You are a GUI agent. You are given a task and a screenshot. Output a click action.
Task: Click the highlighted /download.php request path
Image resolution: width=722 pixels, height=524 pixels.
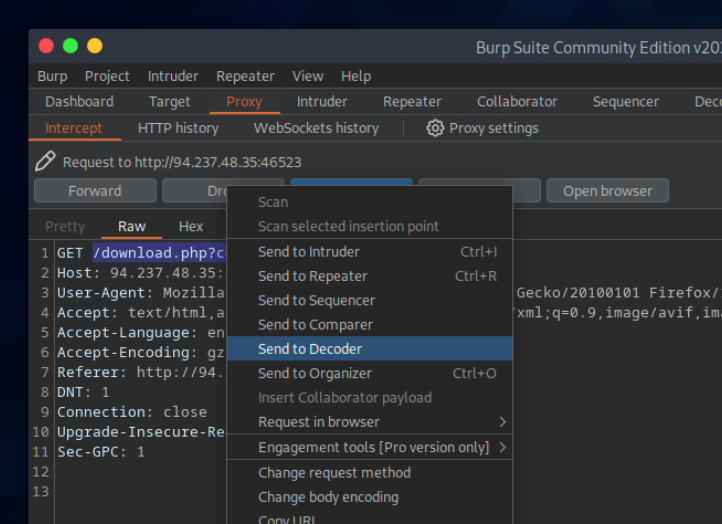(159, 253)
